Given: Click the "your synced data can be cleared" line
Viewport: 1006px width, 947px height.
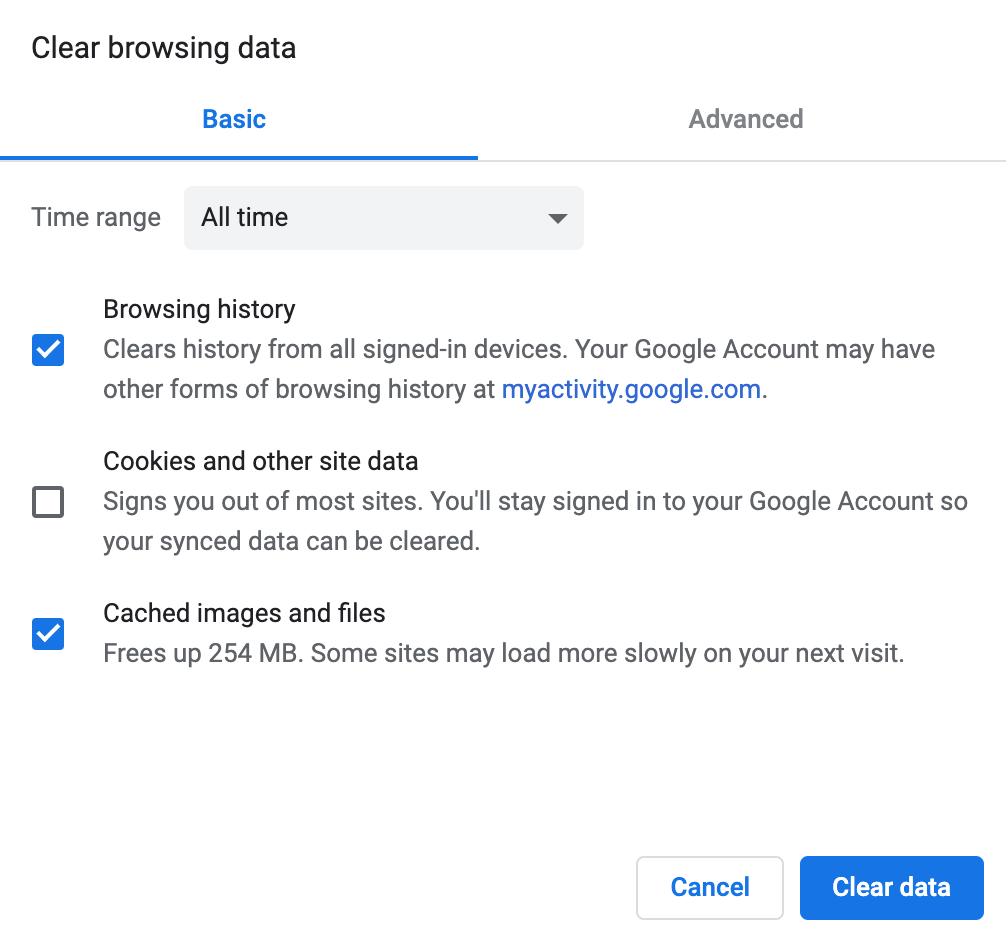Looking at the screenshot, I should (x=291, y=542).
